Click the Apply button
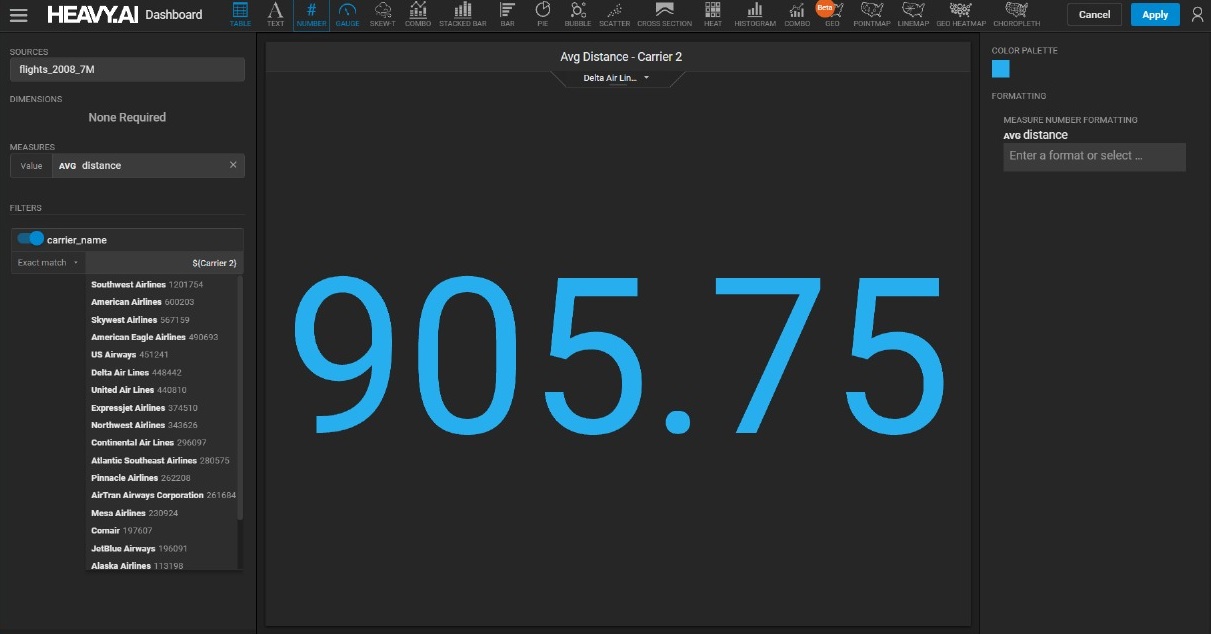The height and width of the screenshot is (634, 1211). click(x=1154, y=15)
